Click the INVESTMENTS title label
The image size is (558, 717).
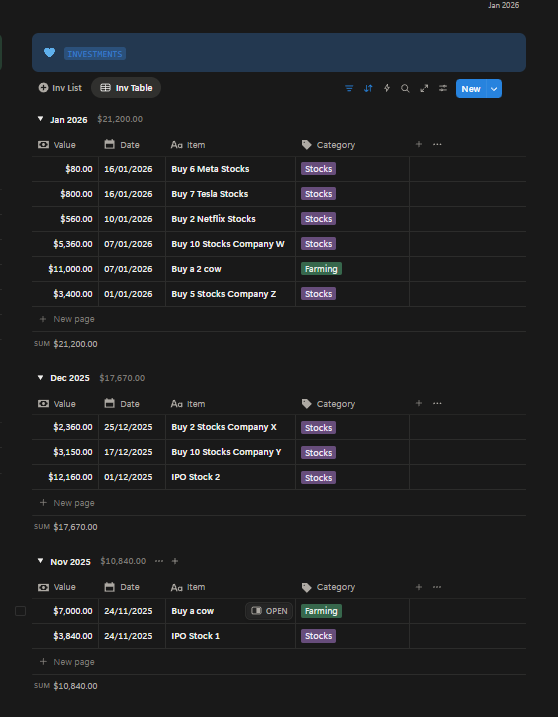pyautogui.click(x=95, y=54)
